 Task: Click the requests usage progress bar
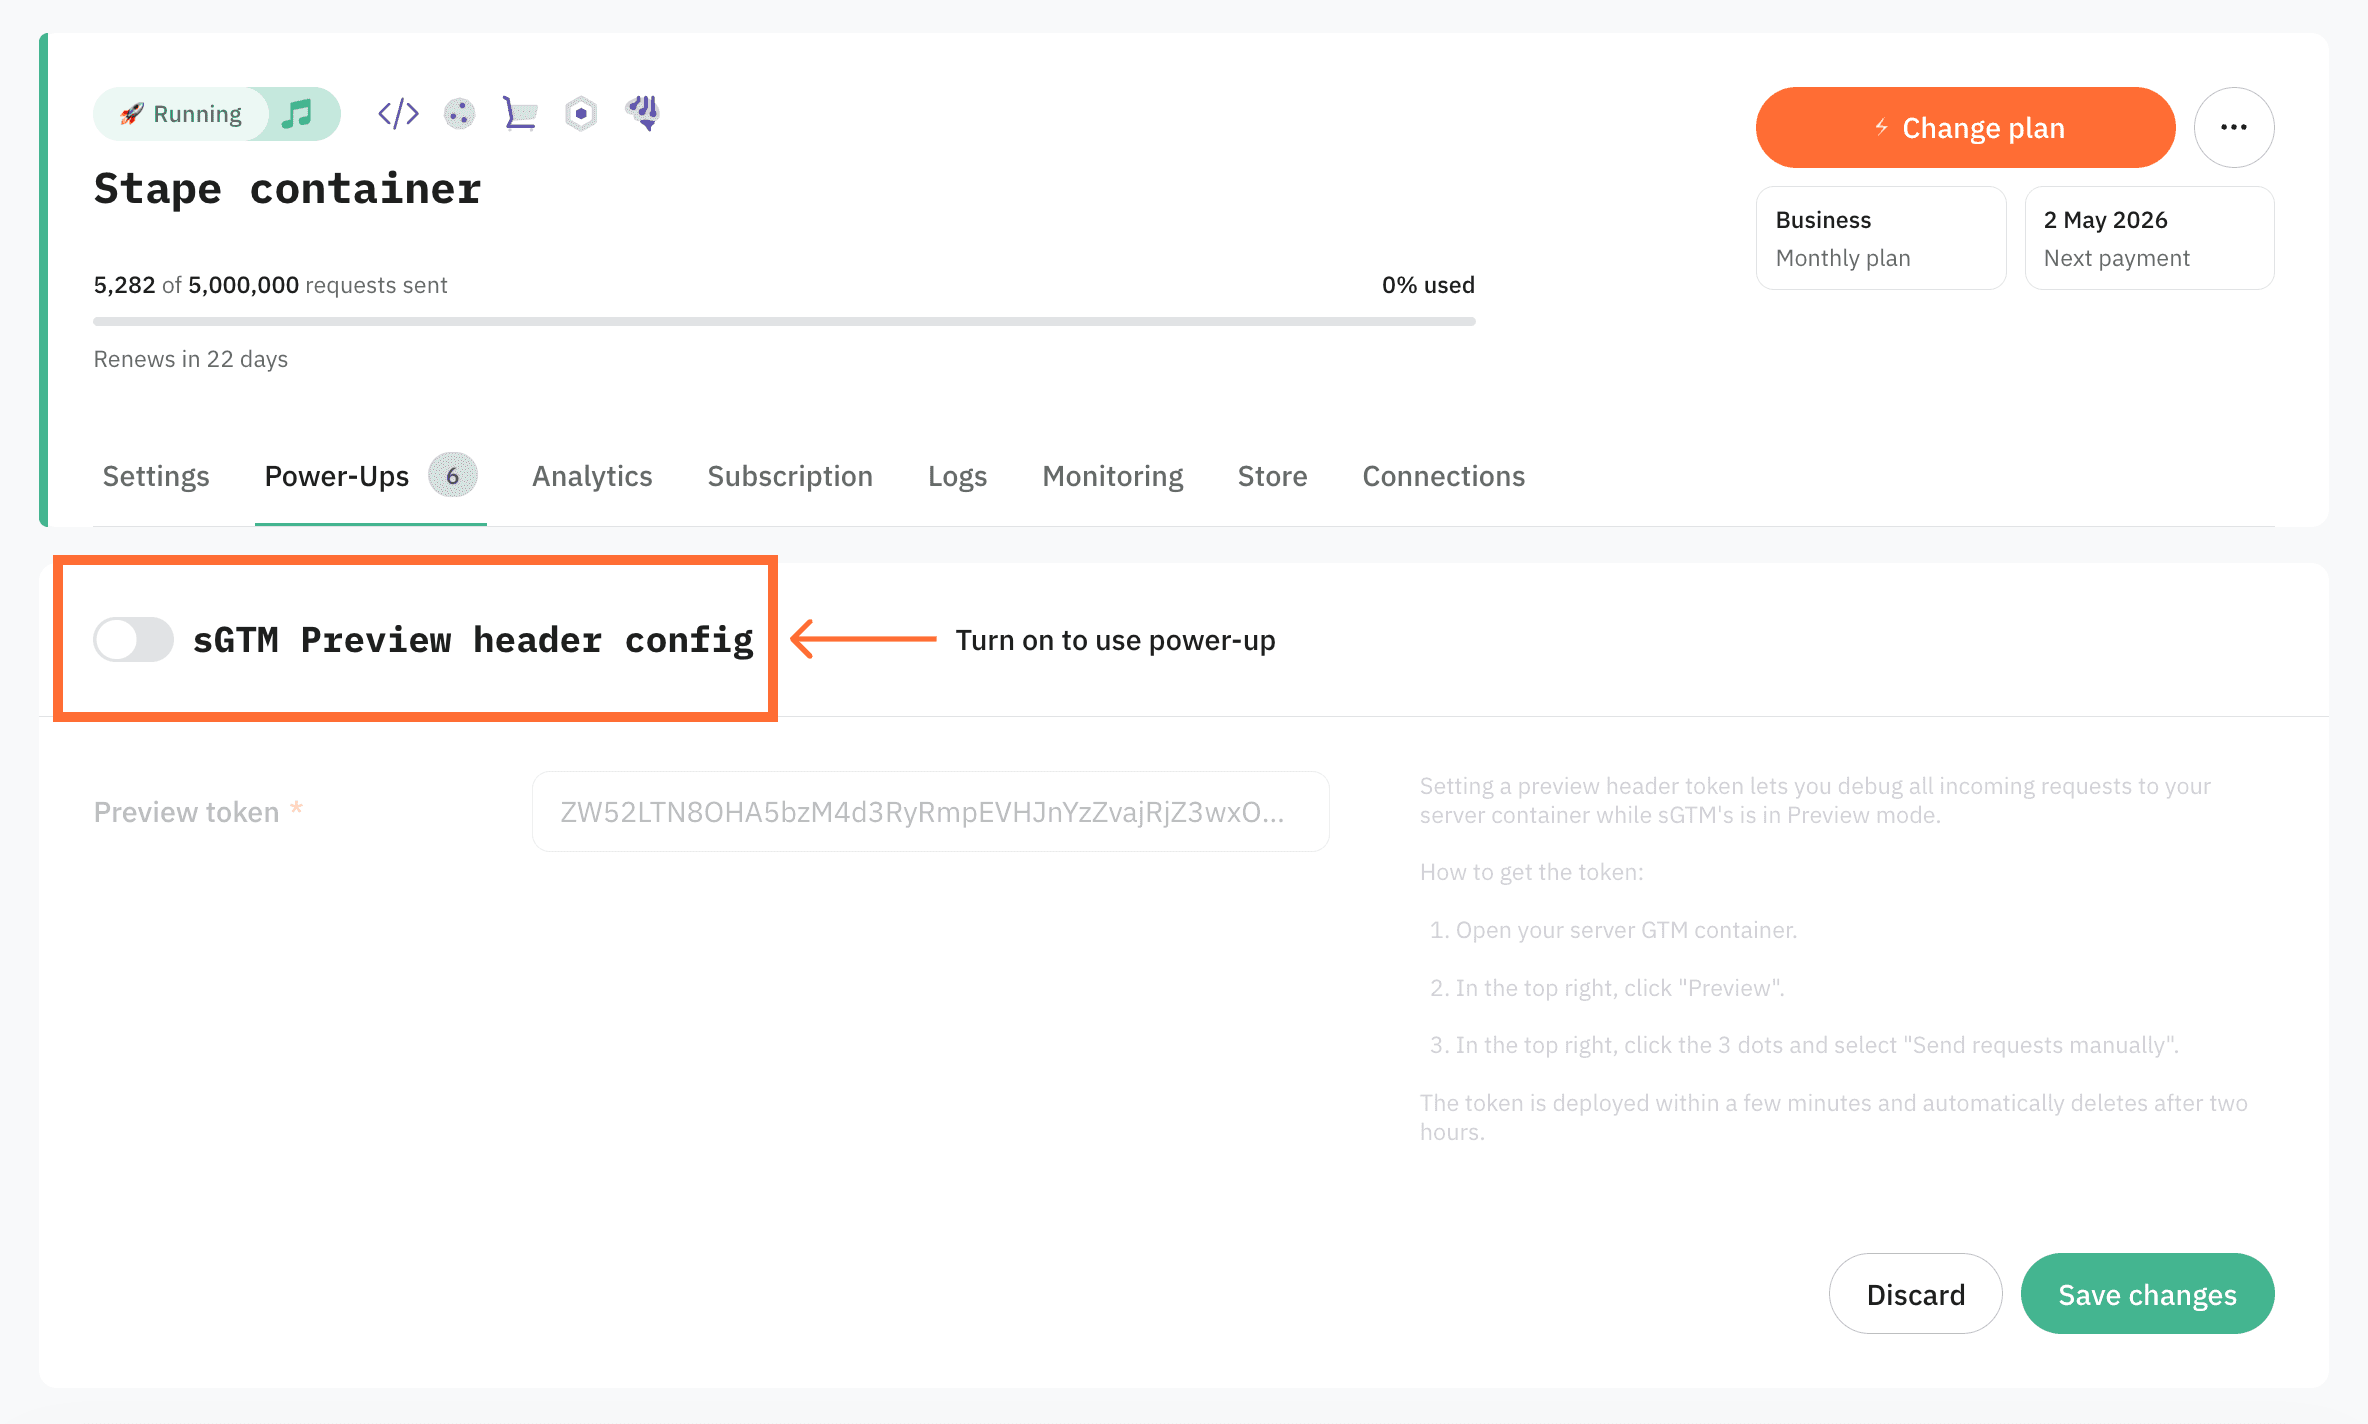pyautogui.click(x=784, y=321)
